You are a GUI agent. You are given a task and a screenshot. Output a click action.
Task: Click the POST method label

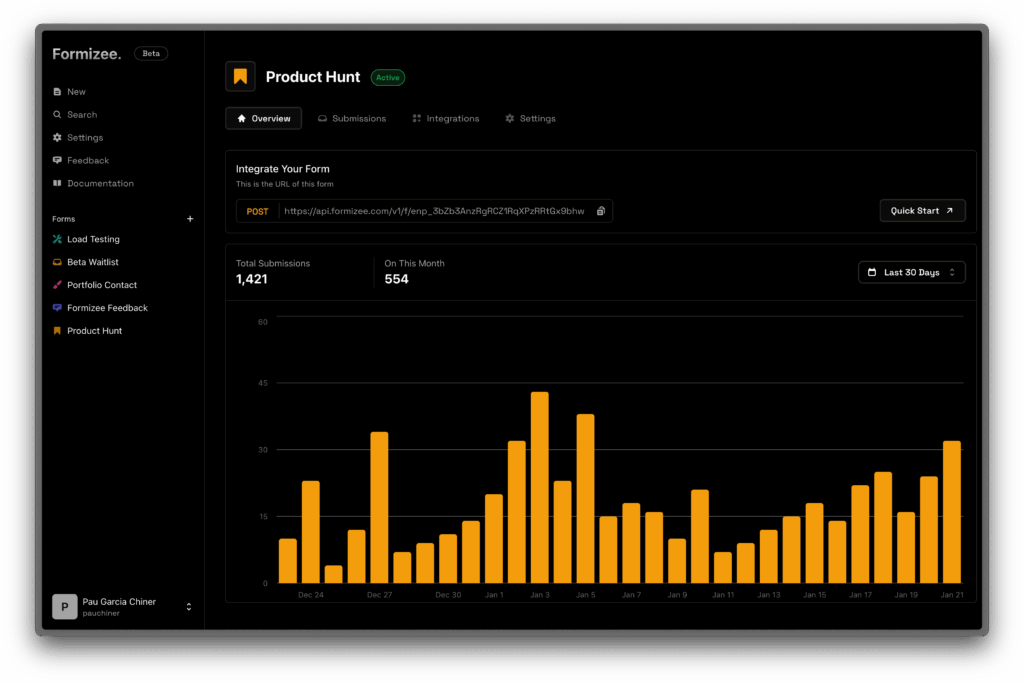pos(257,211)
